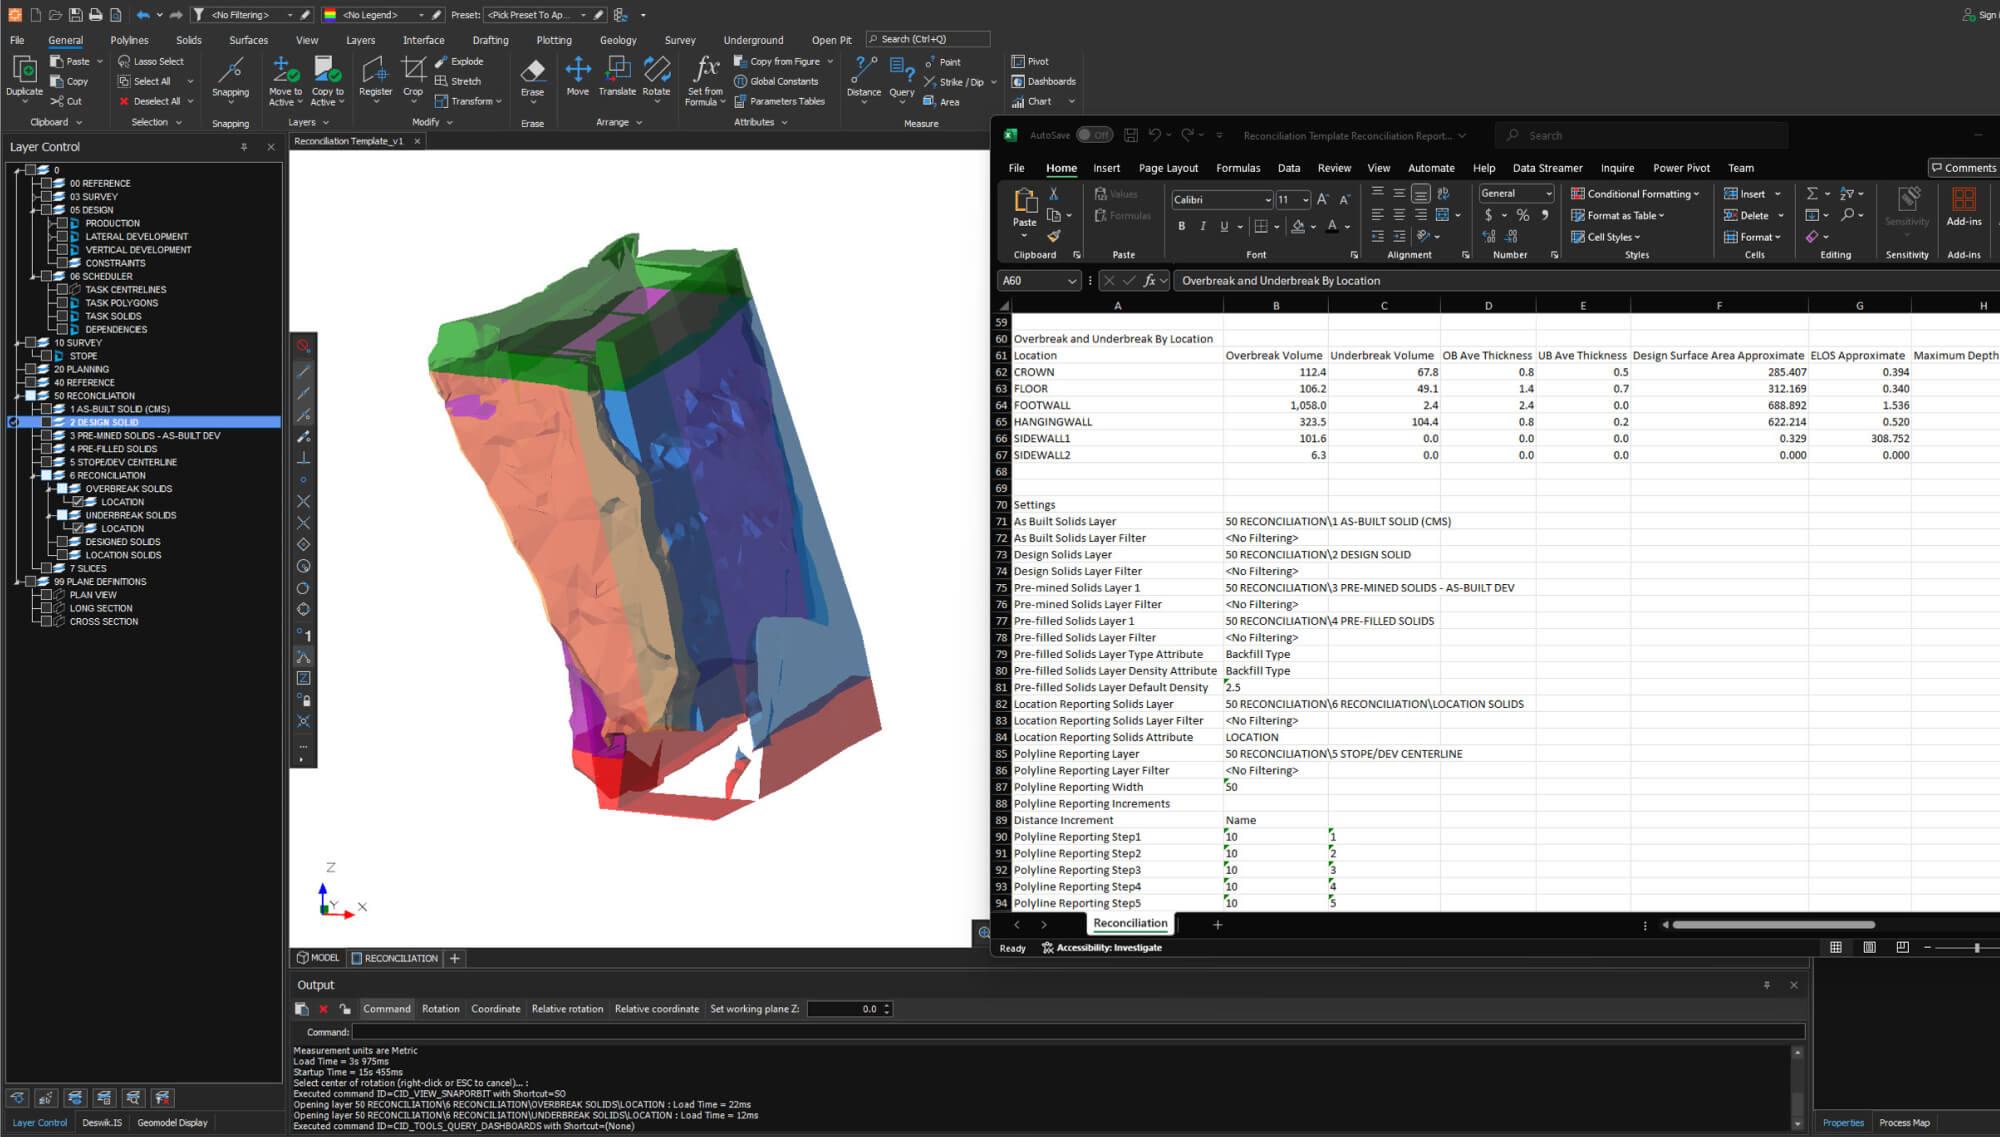This screenshot has width=2000, height=1137.
Task: Select the Distance measure tool
Action: [863, 77]
